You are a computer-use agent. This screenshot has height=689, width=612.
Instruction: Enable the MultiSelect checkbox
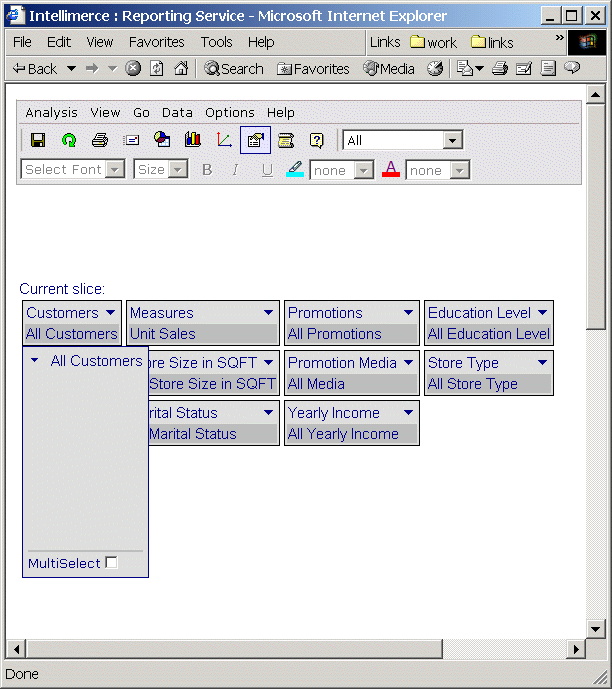click(112, 562)
